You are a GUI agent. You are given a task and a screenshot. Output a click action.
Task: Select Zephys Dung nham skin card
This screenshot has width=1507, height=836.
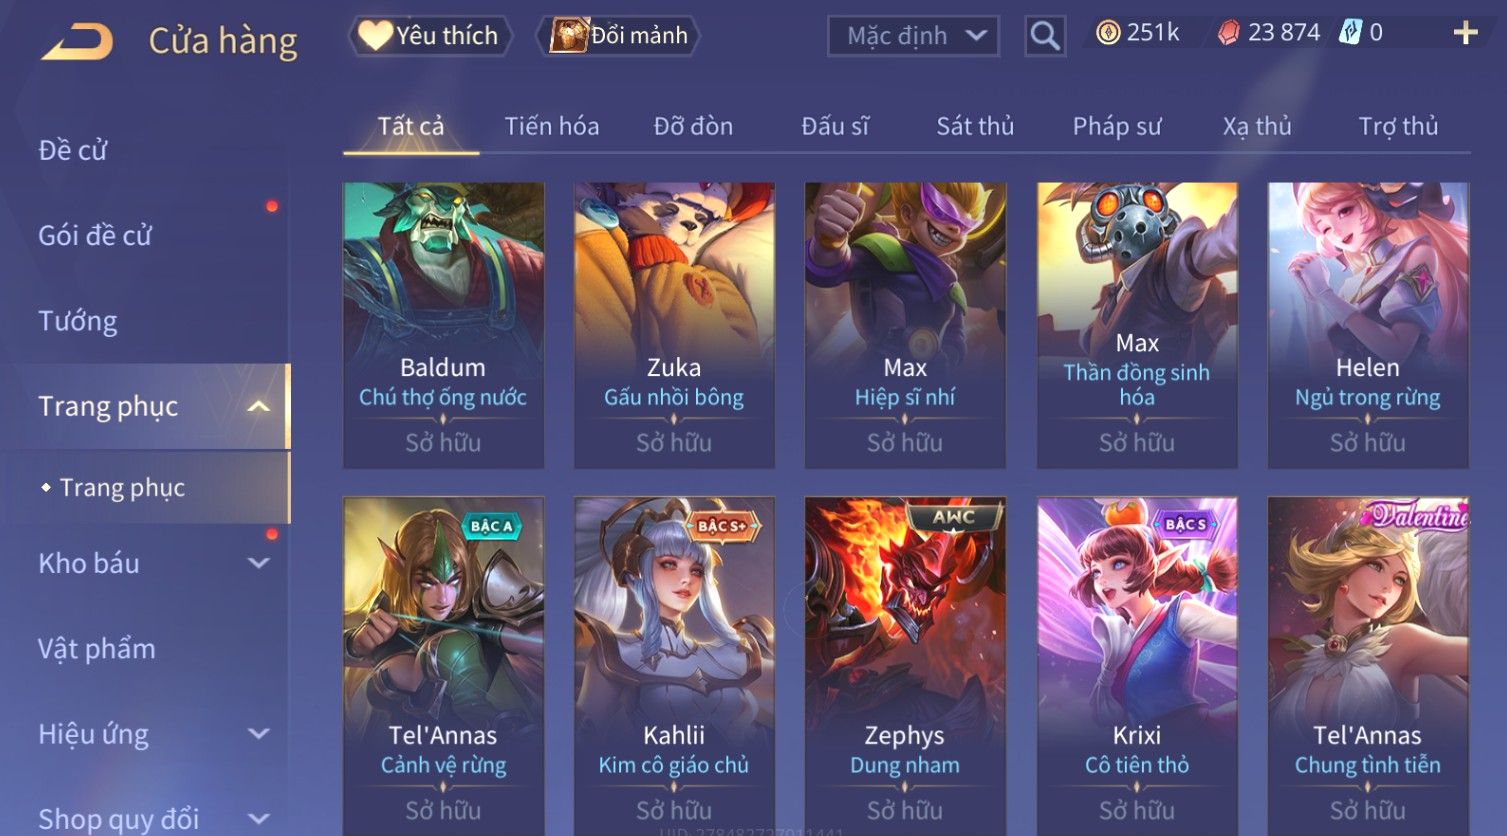tap(905, 665)
